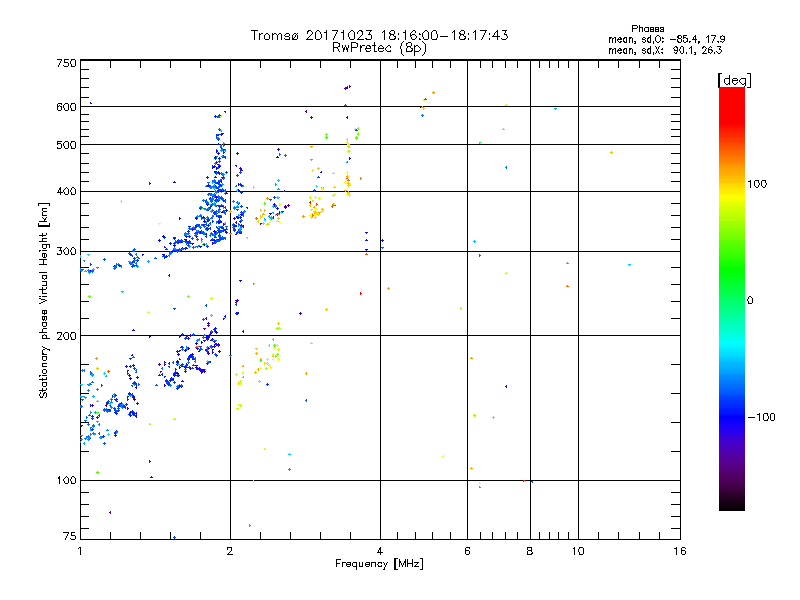Pick the black bottom of the colorbar
800x600 pixels.
(731, 506)
